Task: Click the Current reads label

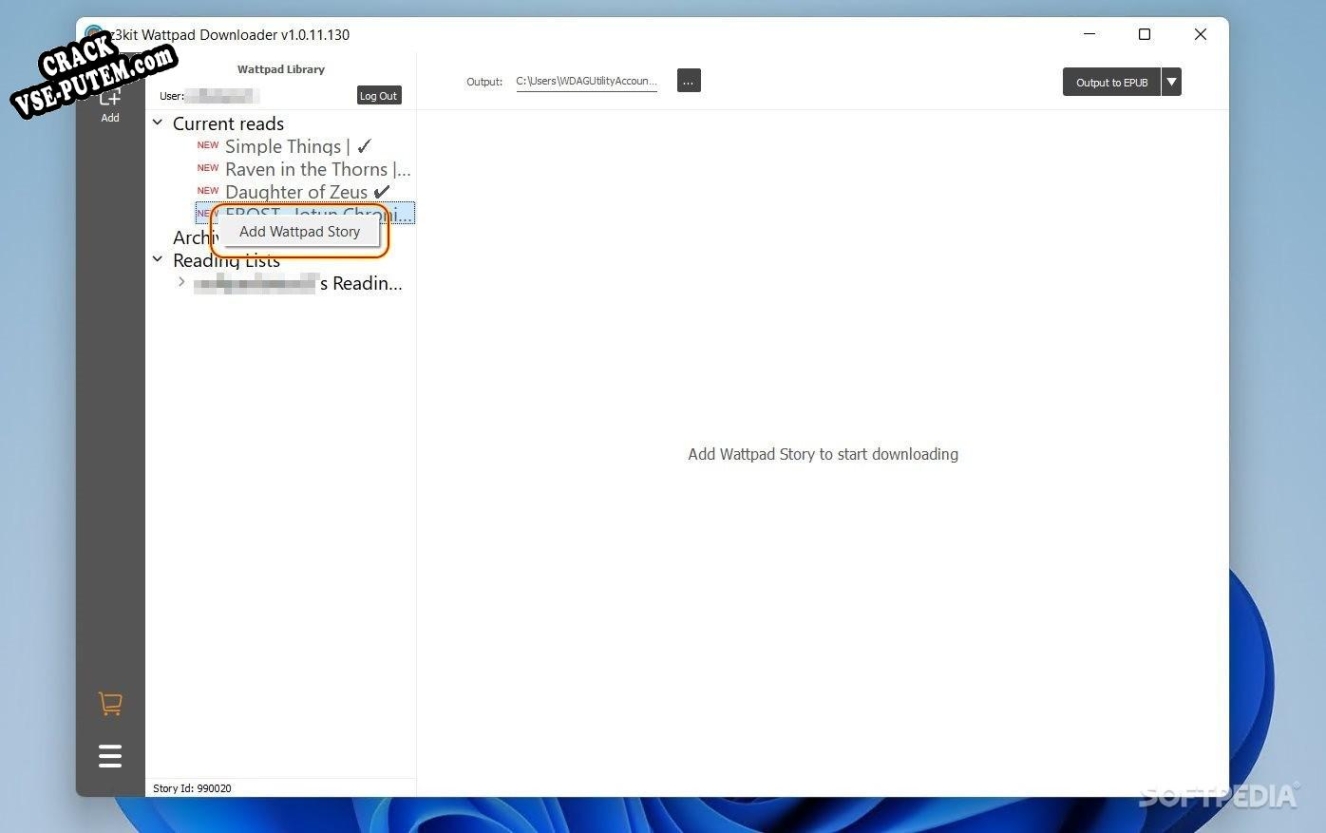Action: pos(228,123)
